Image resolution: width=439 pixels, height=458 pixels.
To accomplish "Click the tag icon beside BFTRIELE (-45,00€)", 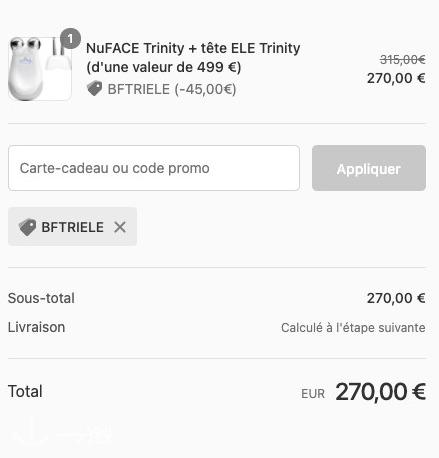I will [x=94, y=89].
